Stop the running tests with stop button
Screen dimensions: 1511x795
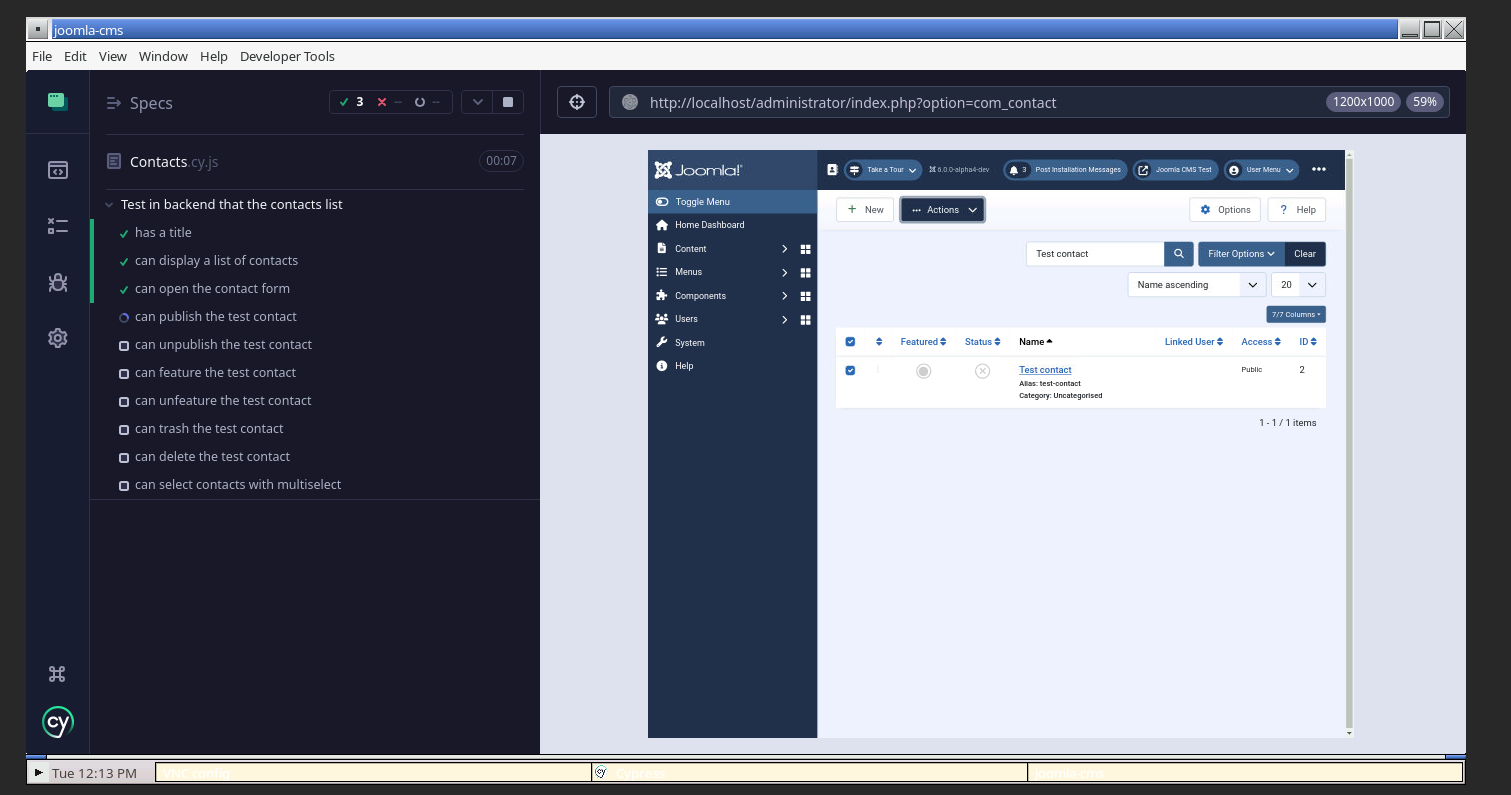[508, 102]
